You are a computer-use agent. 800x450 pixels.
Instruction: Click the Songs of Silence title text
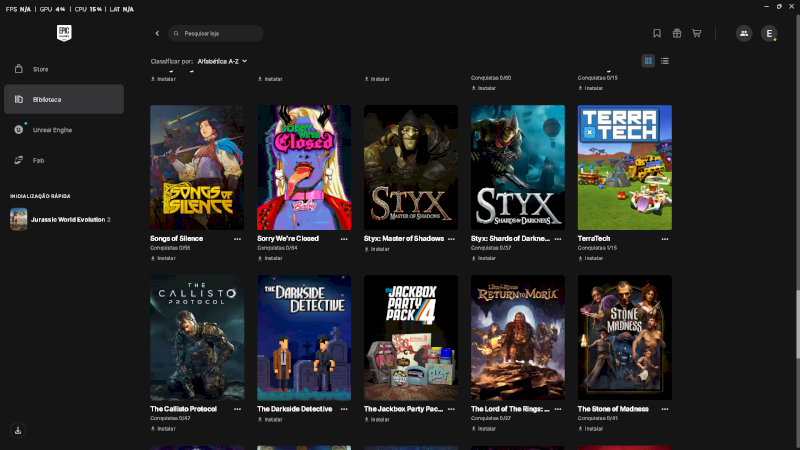pos(177,239)
